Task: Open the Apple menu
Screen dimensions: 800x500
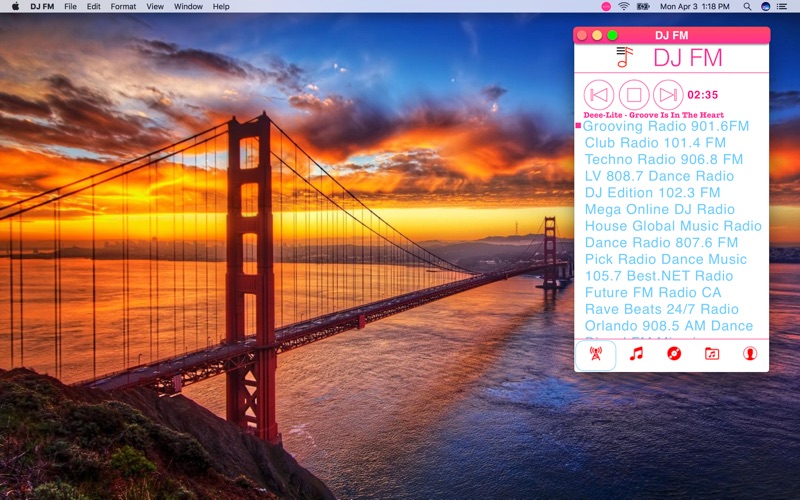Action: (15, 7)
